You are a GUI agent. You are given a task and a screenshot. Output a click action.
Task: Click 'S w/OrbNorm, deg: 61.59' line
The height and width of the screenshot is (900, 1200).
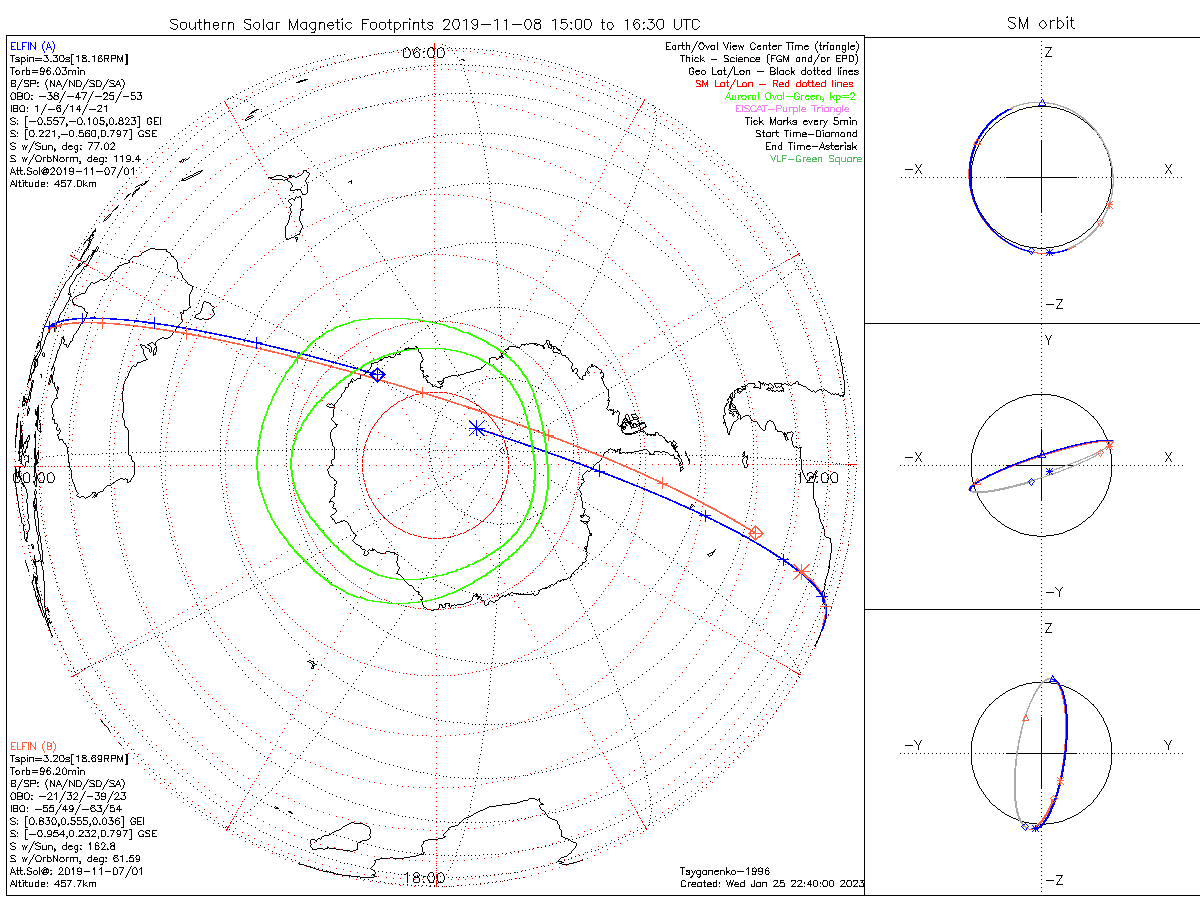click(75, 859)
